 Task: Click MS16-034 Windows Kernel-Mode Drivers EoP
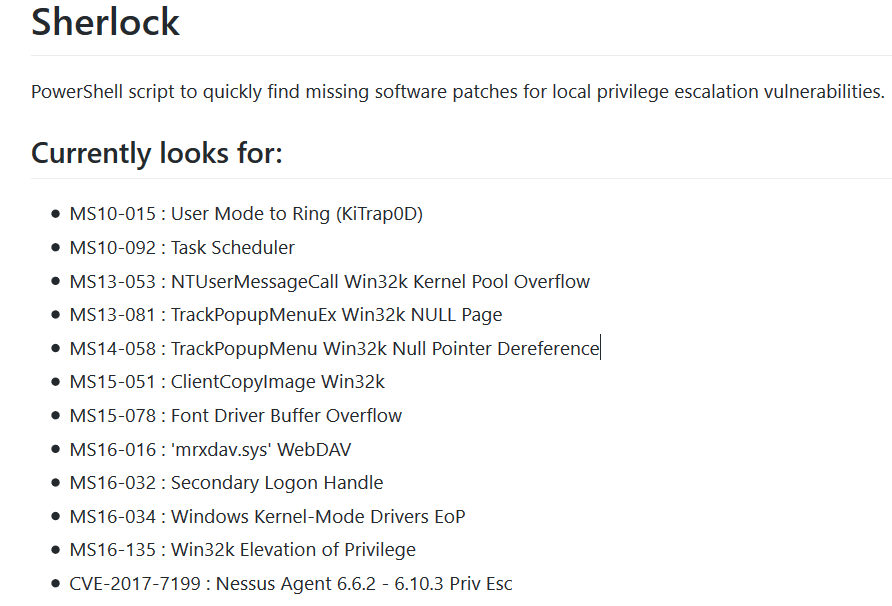tap(267, 517)
